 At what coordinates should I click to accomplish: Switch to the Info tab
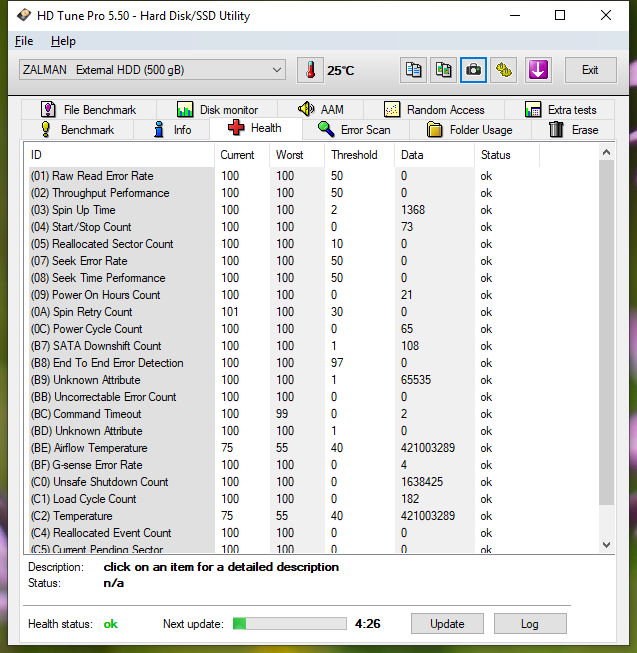(x=172, y=130)
